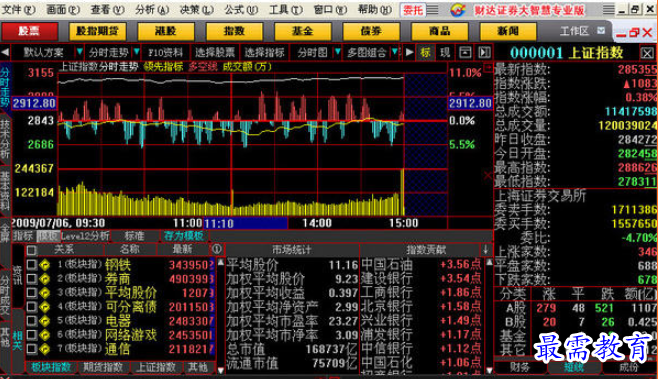Screen dimensions: 658x379
Task: Click the 财达证券 logo icon in title bar
Action: [458, 9]
